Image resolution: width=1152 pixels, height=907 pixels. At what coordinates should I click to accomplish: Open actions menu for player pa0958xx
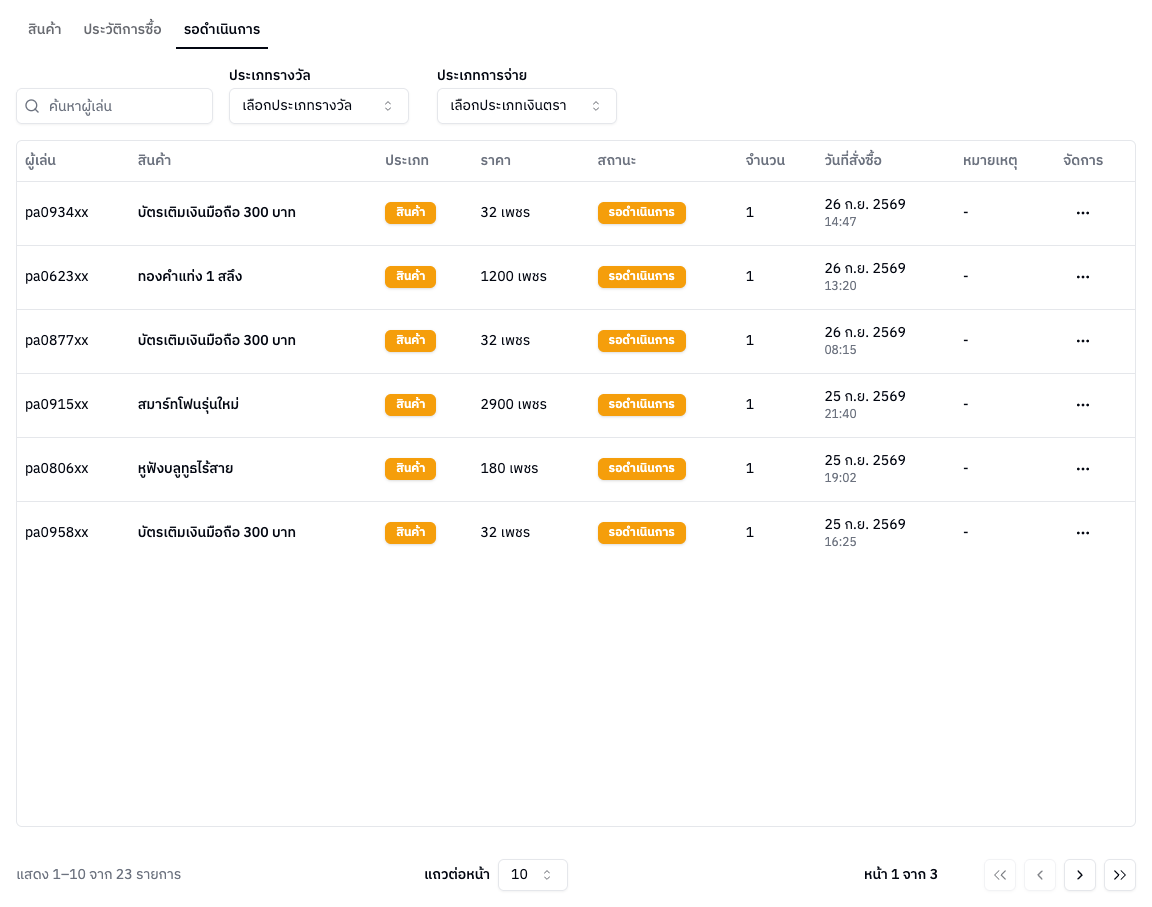(1082, 532)
